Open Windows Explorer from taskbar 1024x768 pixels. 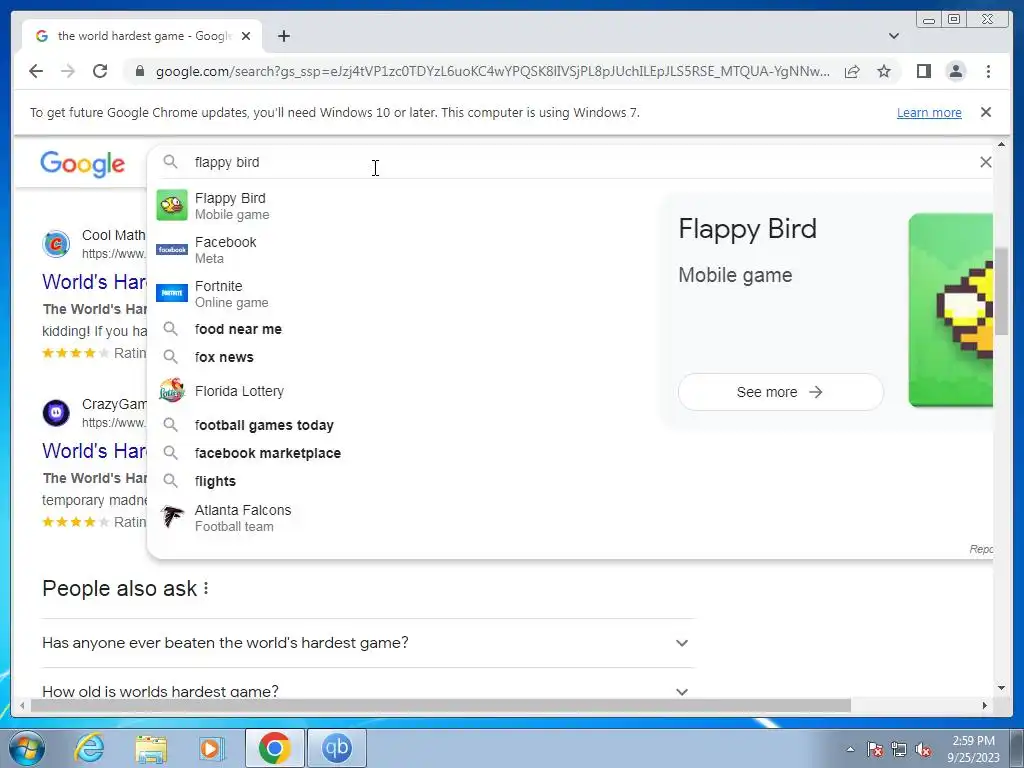[x=151, y=748]
